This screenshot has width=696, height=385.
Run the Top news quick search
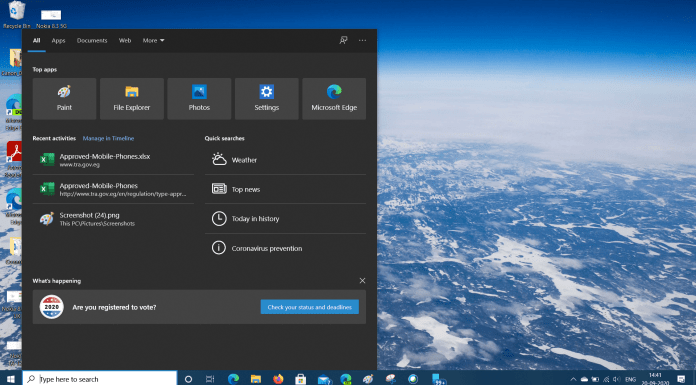[285, 189]
